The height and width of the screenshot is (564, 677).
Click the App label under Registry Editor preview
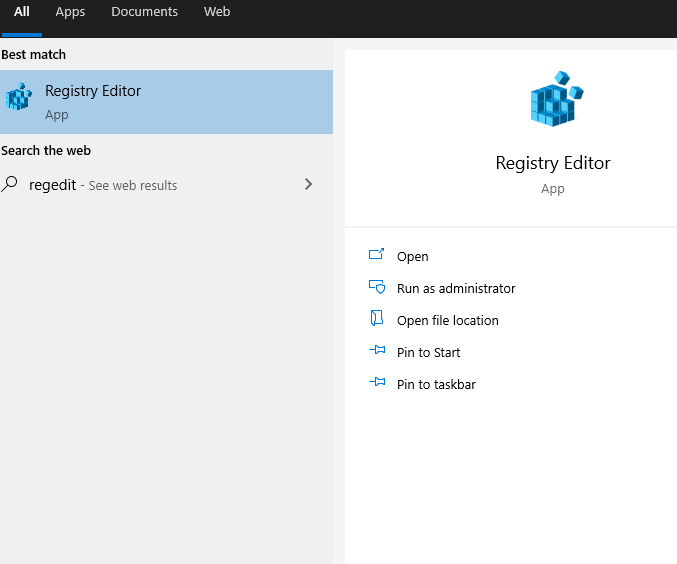click(553, 189)
